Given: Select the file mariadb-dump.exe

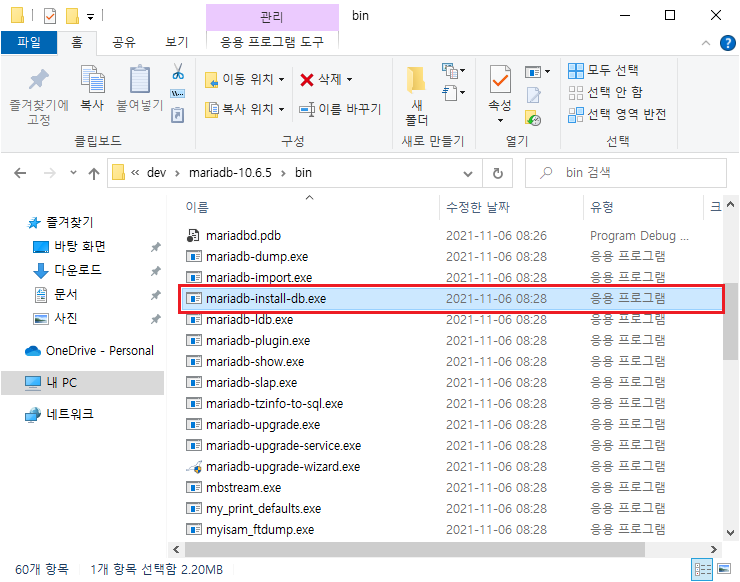Looking at the screenshot, I should click(257, 257).
